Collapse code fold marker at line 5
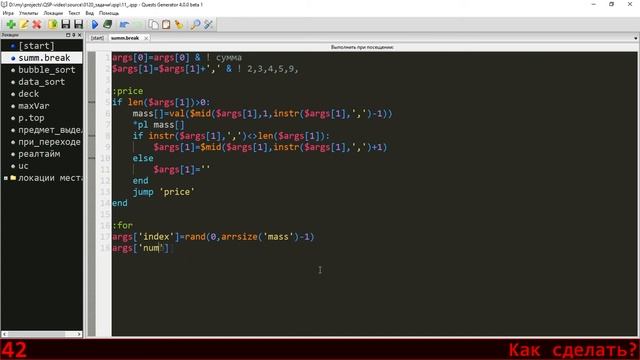The width and height of the screenshot is (640, 360). [x=92, y=102]
